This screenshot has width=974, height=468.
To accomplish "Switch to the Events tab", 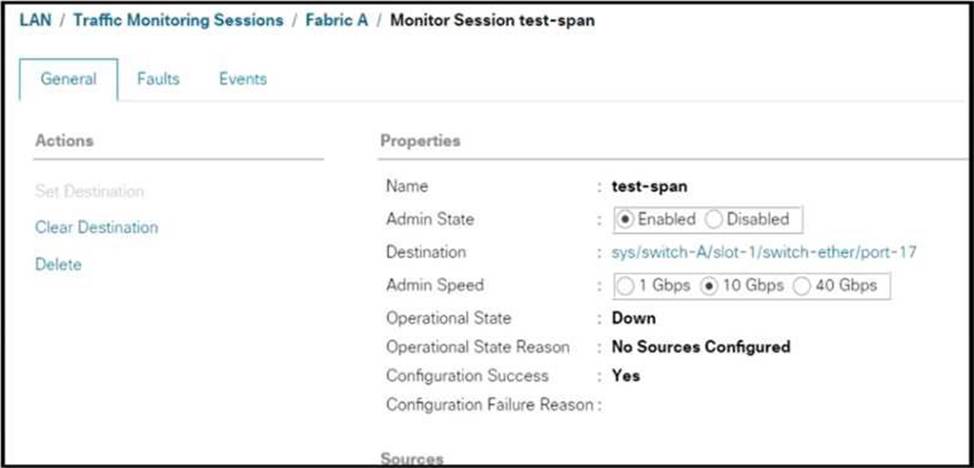I will coord(243,79).
